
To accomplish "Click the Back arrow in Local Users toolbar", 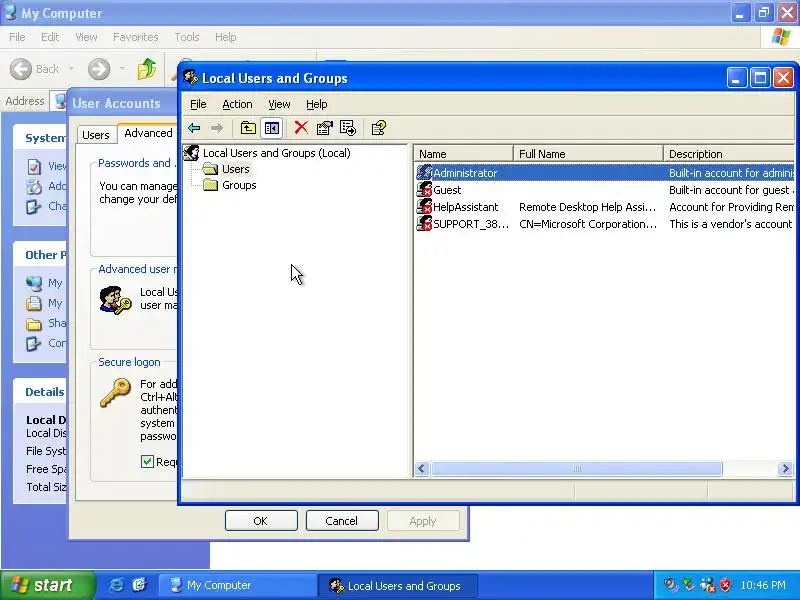I will coord(194,128).
